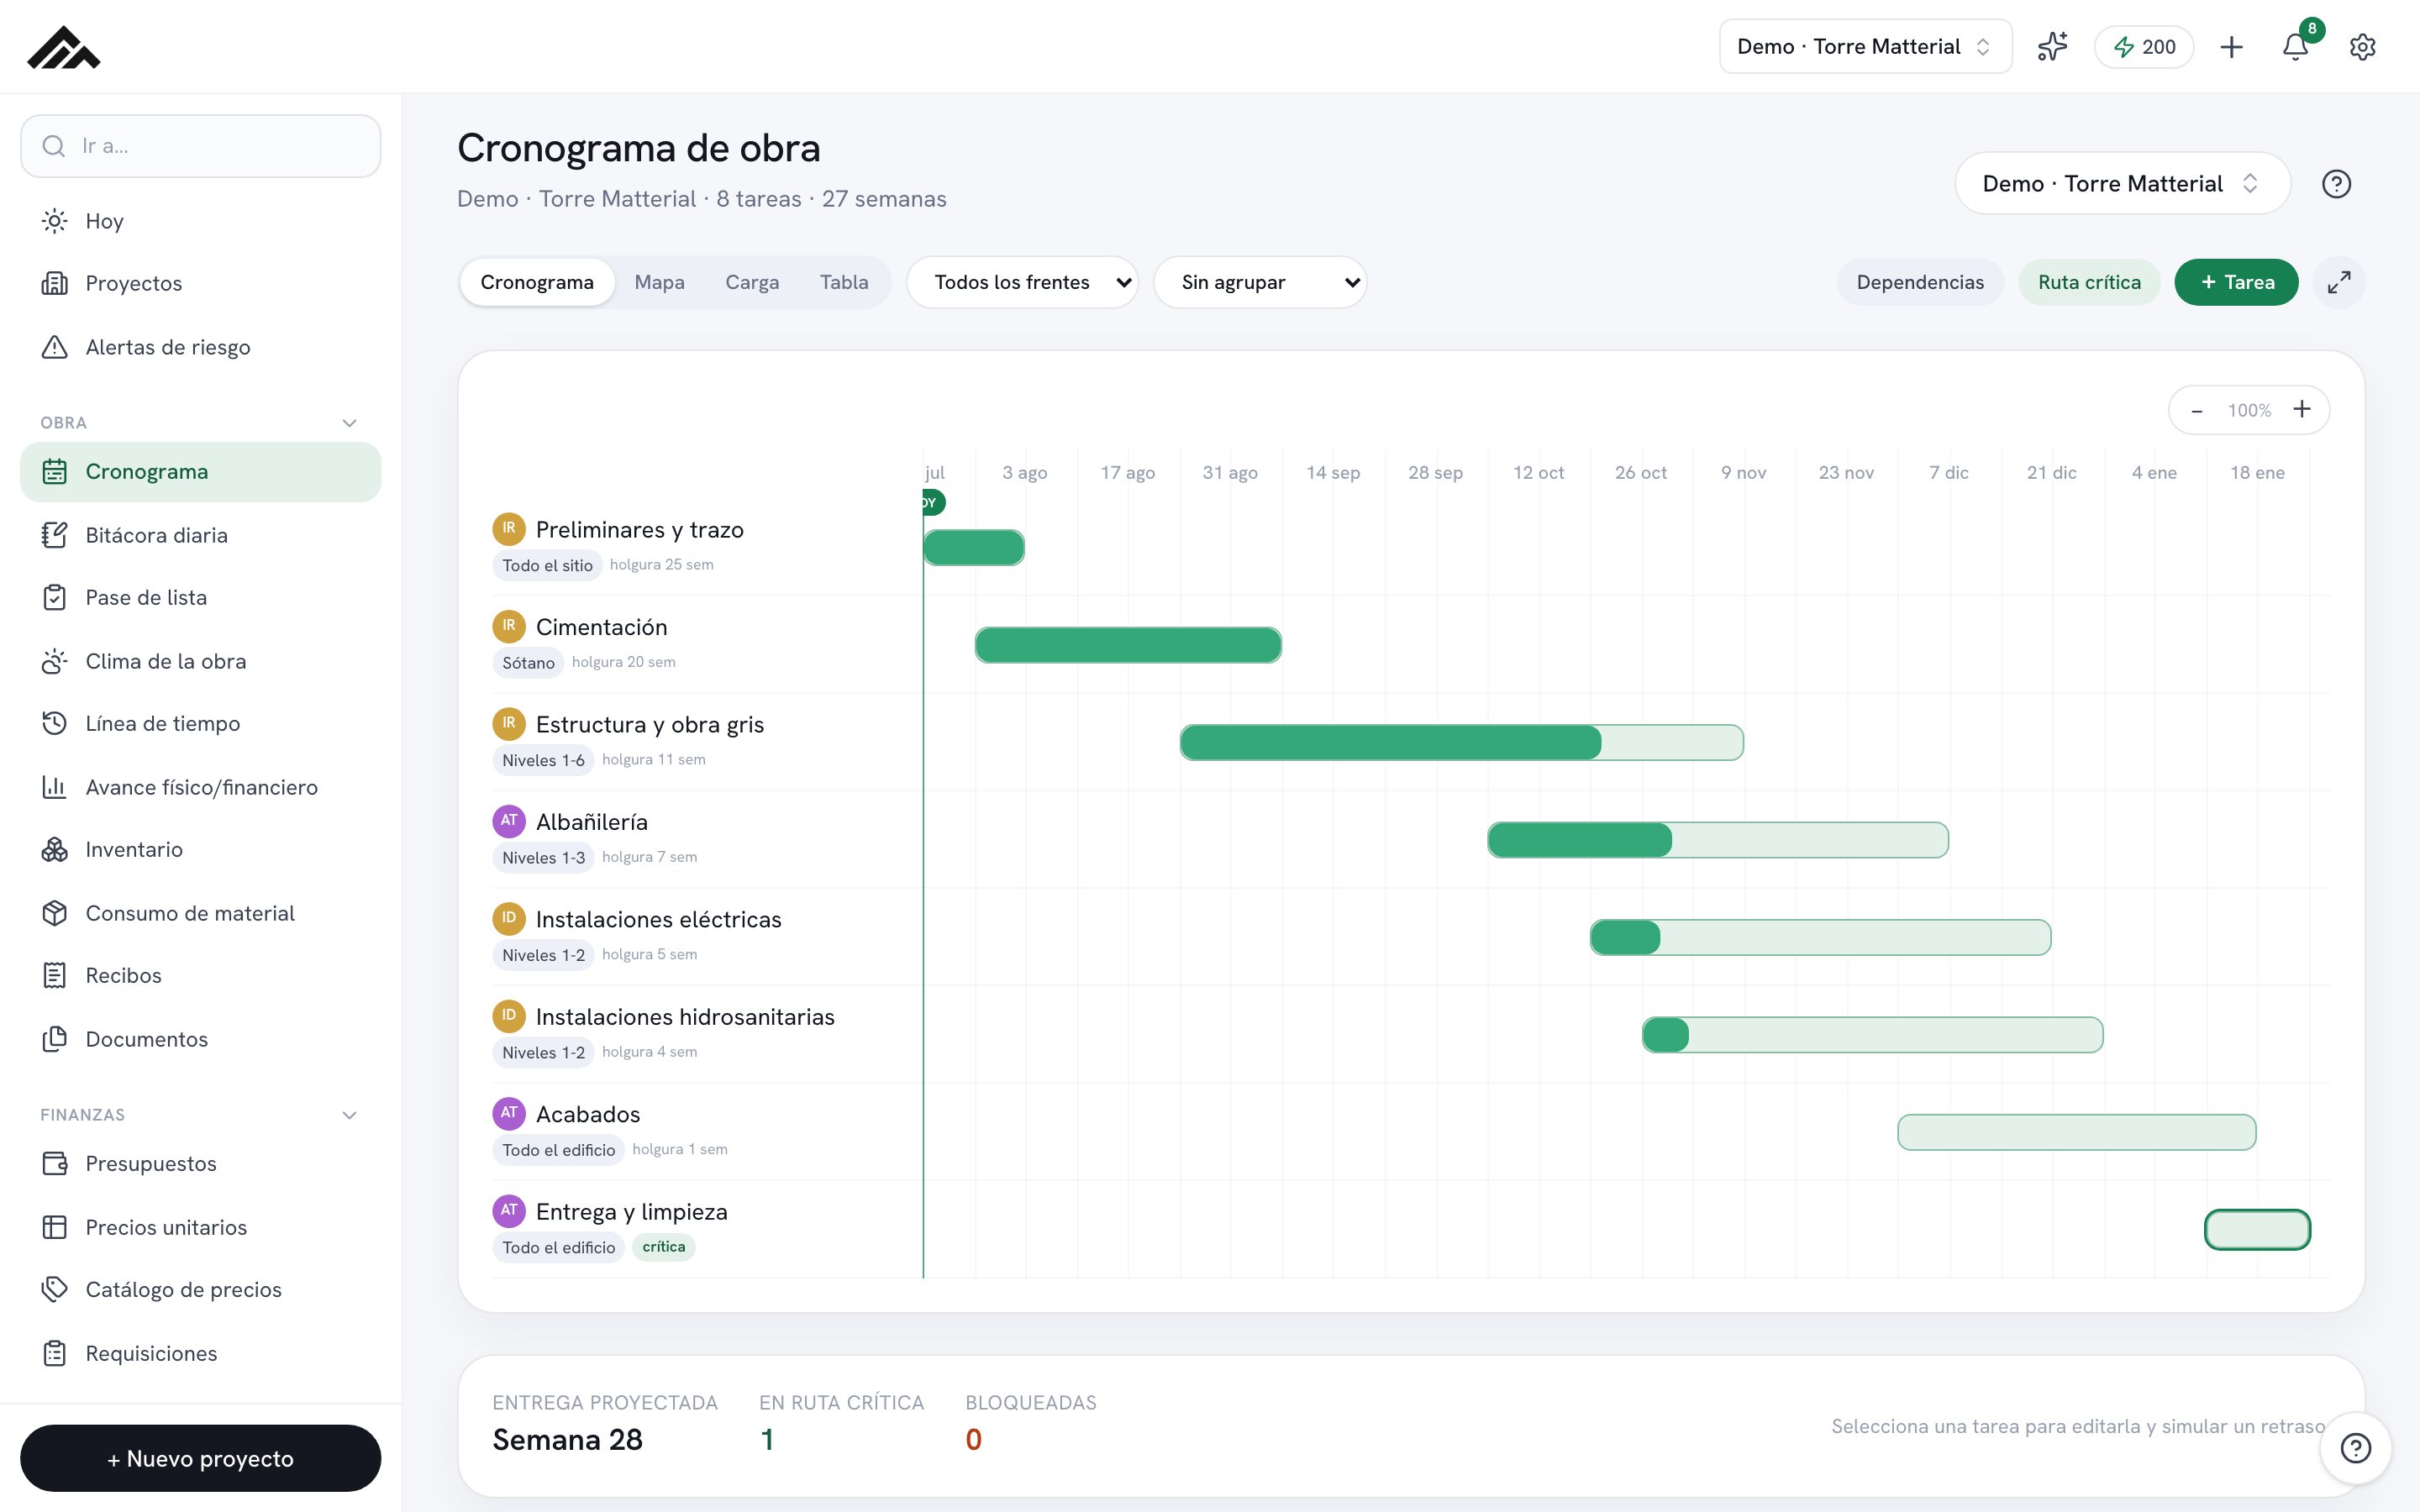Open Consumo de material package icon
Viewport: 2420px width, 1512px height.
click(x=55, y=913)
